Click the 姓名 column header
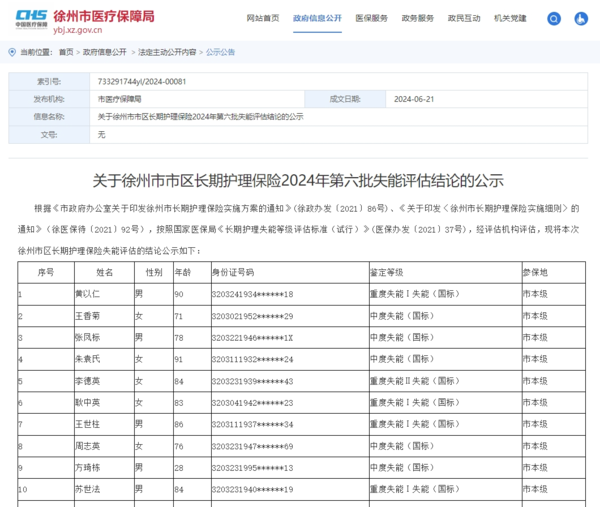 104,272
